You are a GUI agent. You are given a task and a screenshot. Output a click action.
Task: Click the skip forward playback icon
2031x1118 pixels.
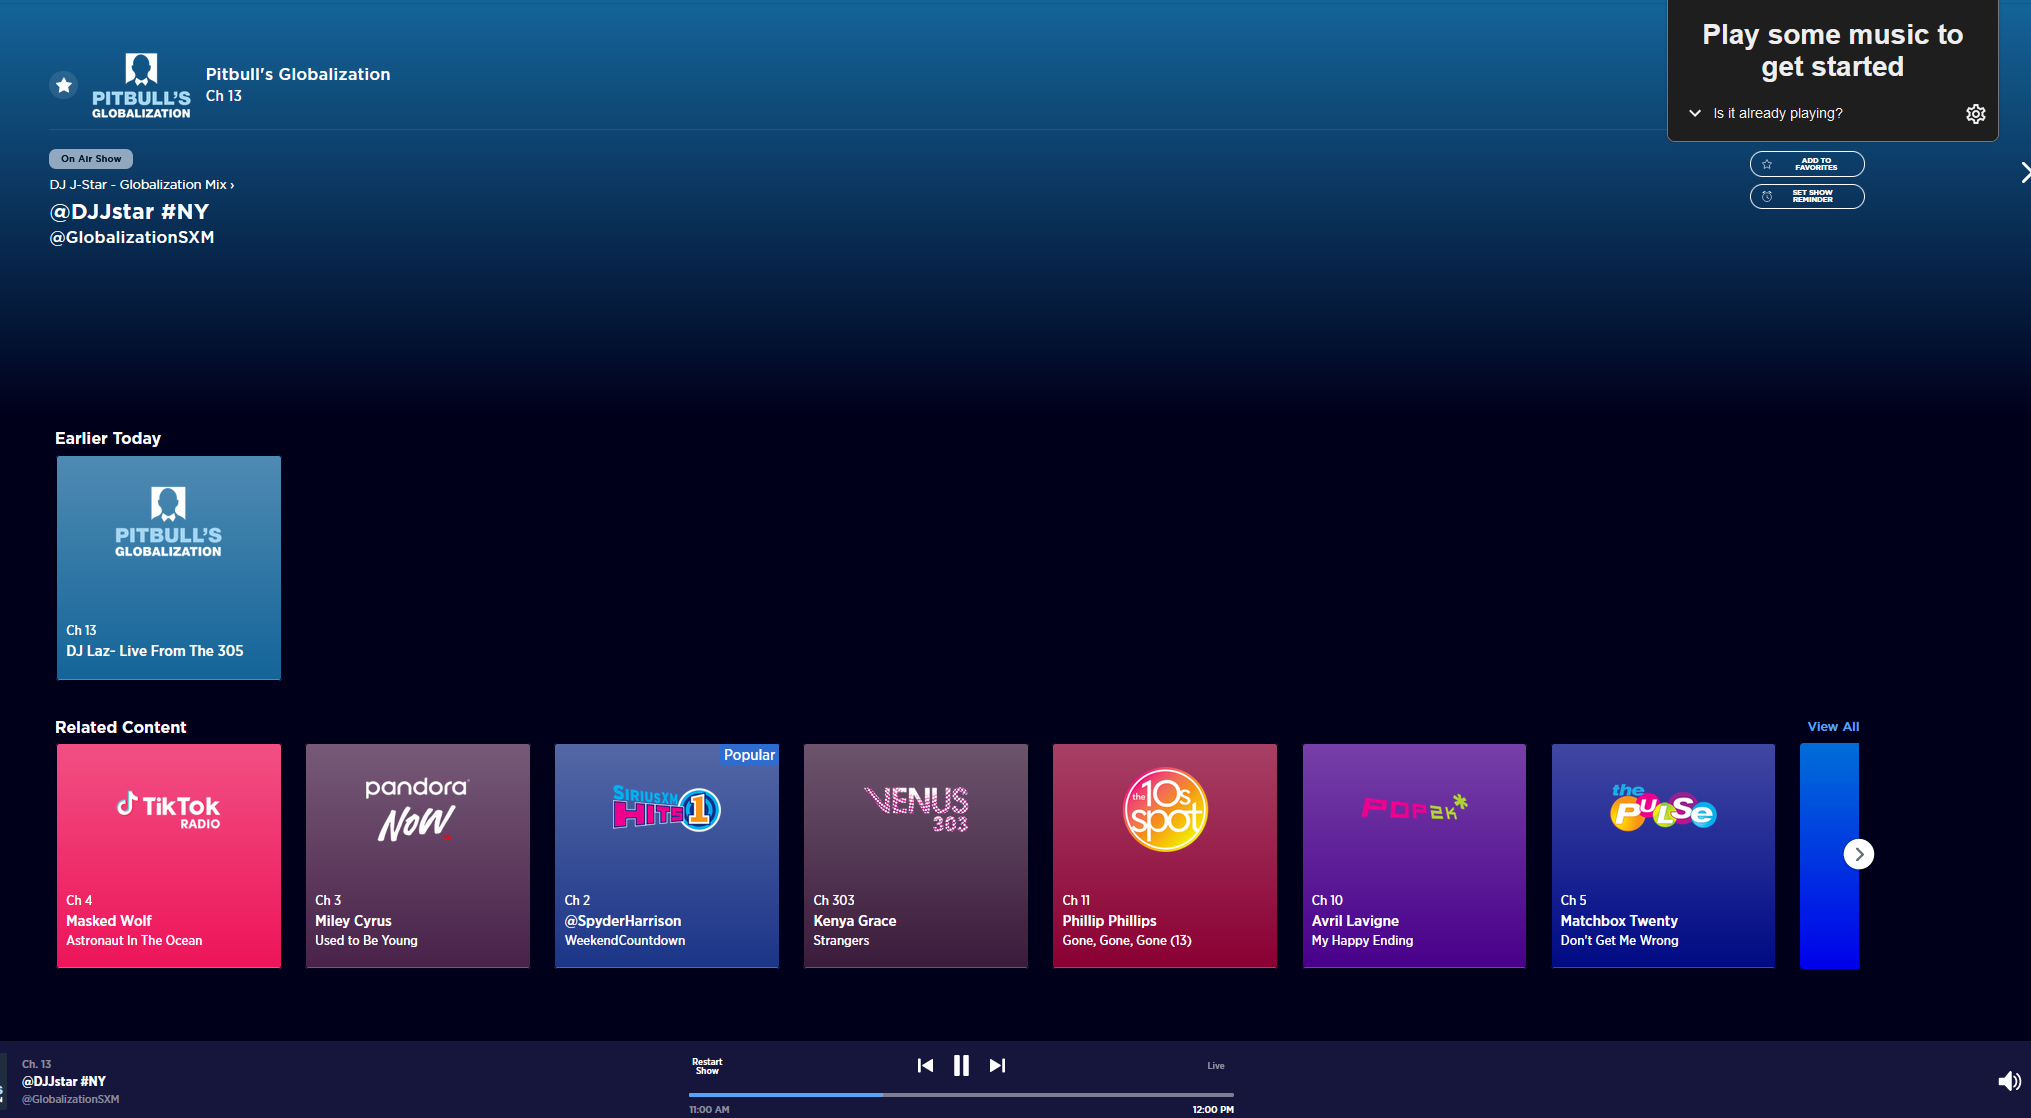tap(997, 1065)
